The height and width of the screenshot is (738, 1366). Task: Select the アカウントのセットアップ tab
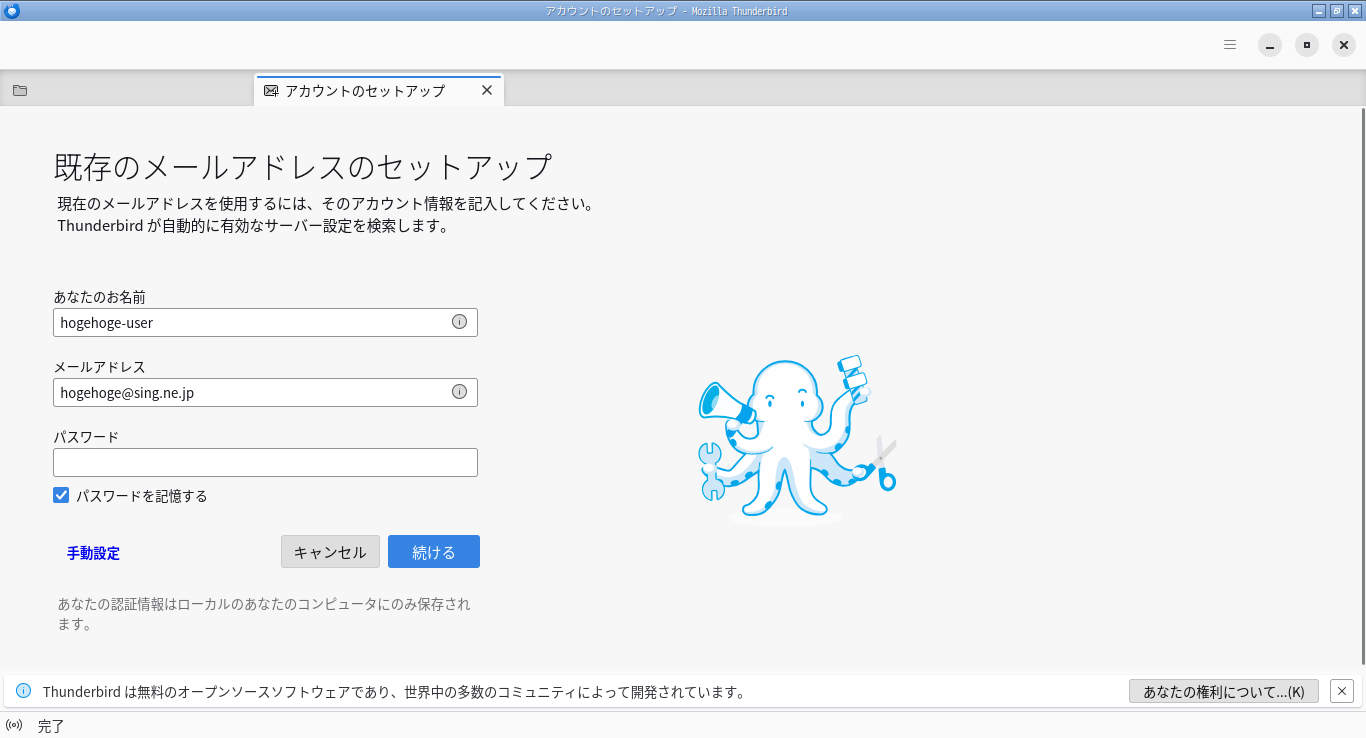(x=379, y=91)
